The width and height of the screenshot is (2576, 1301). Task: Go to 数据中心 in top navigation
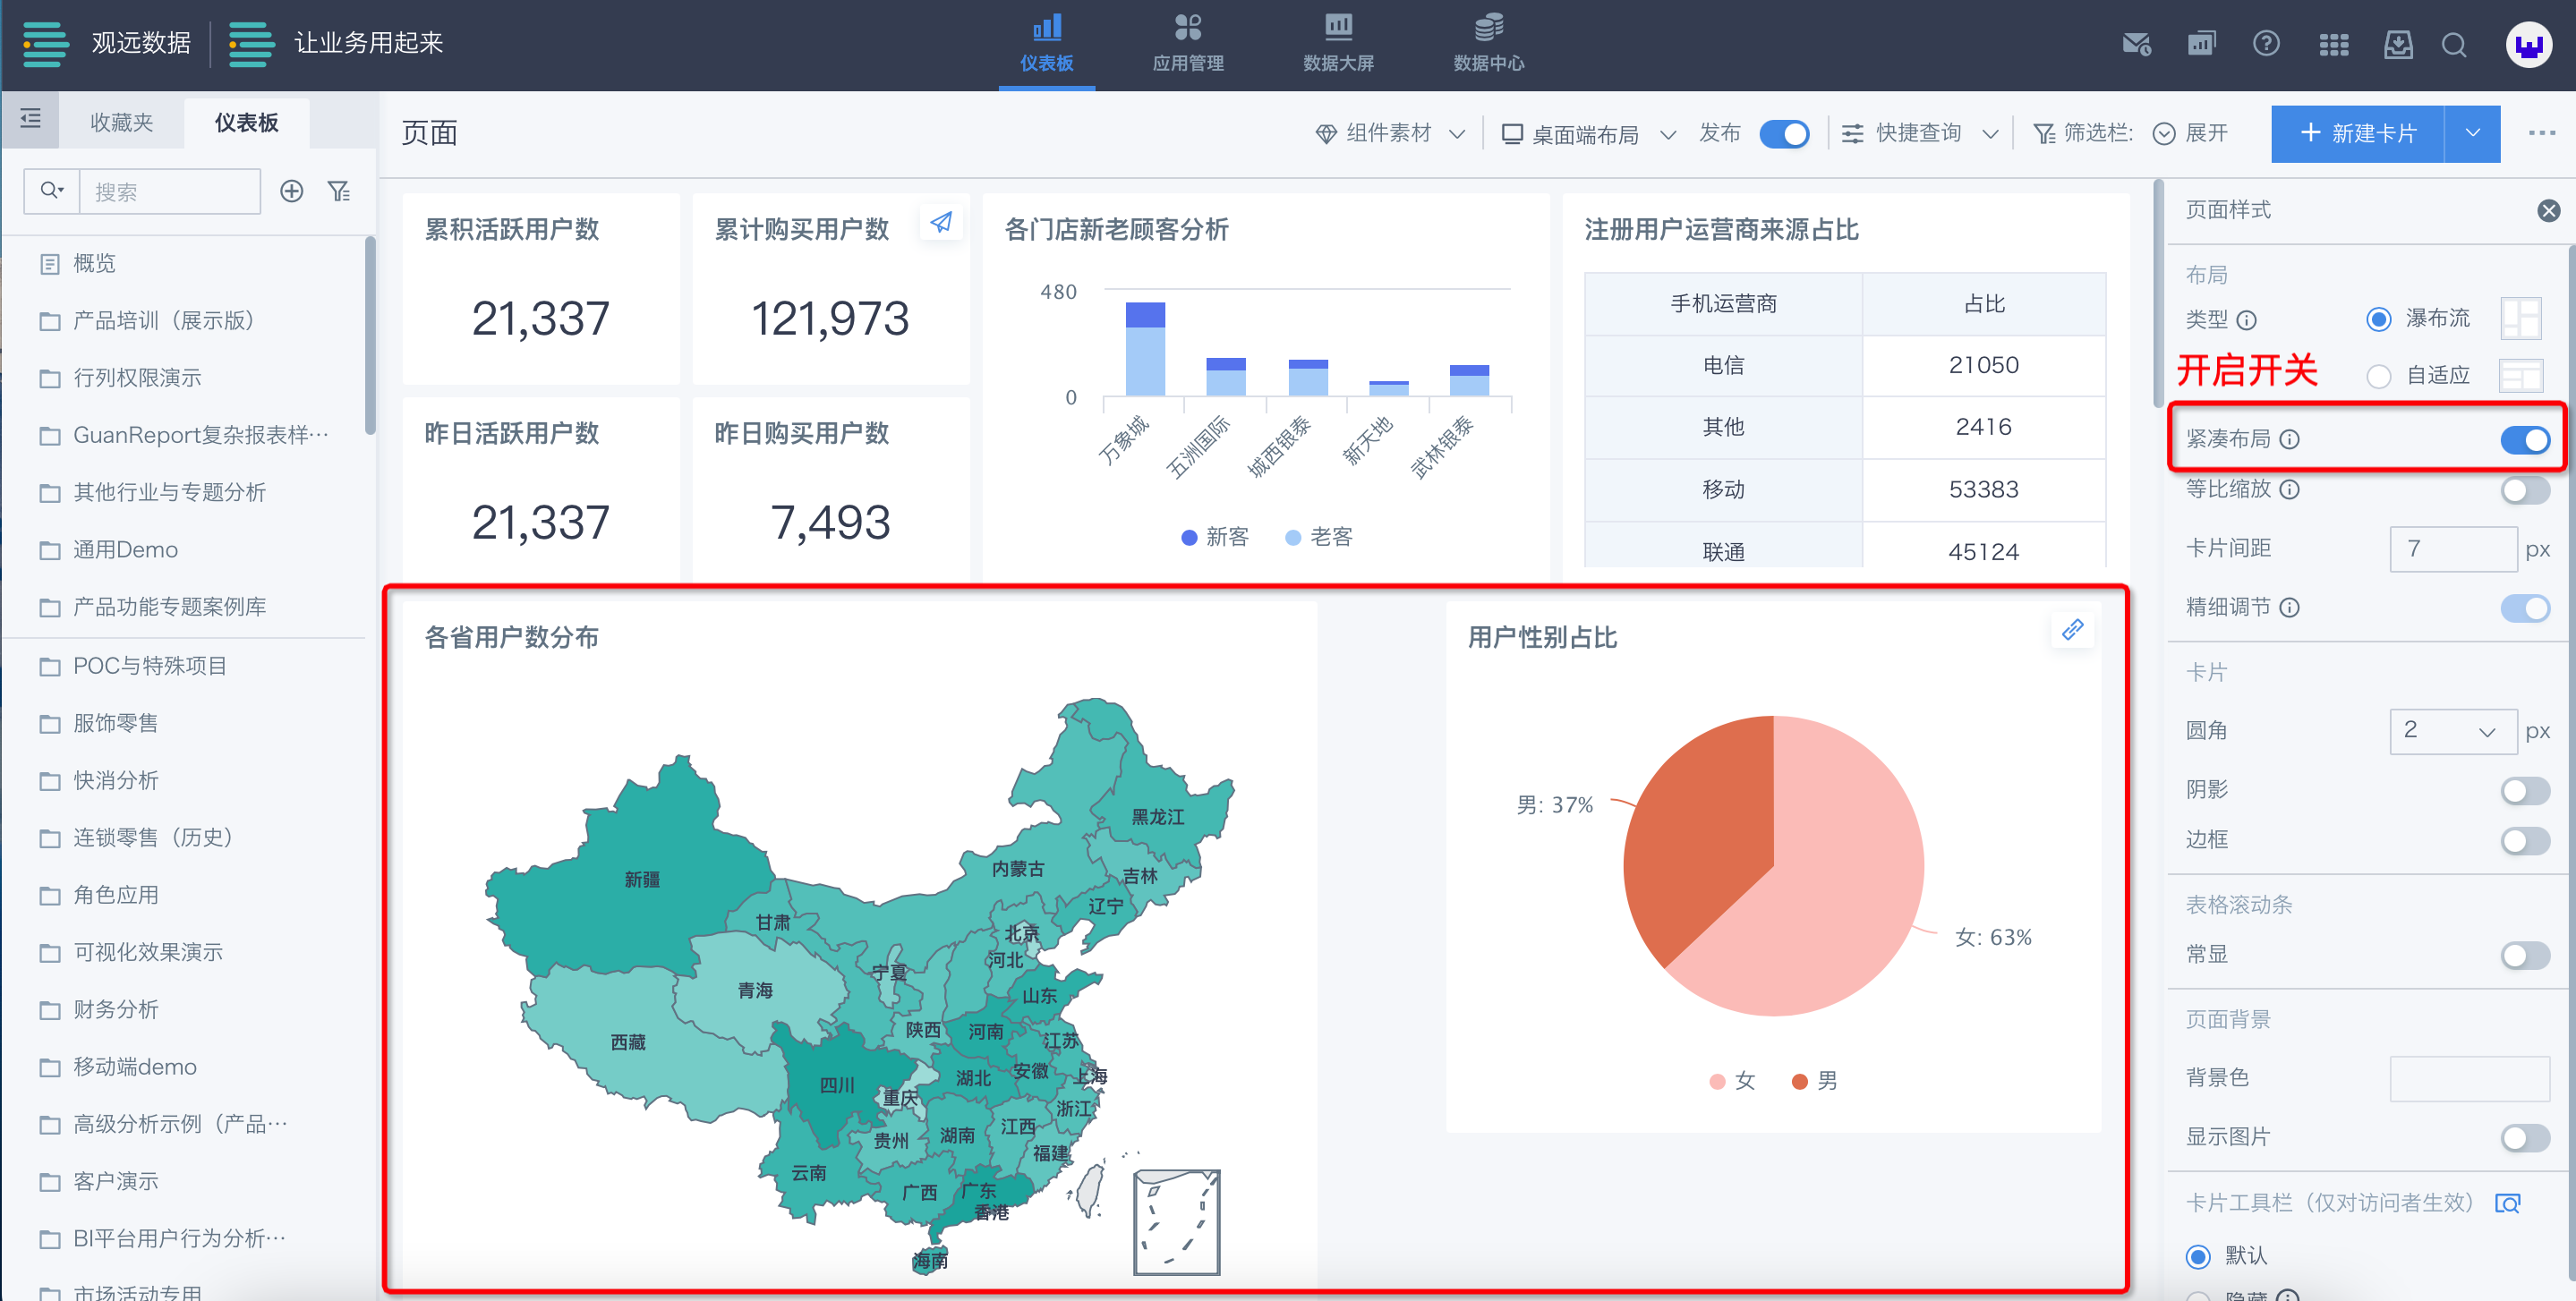[x=1488, y=45]
